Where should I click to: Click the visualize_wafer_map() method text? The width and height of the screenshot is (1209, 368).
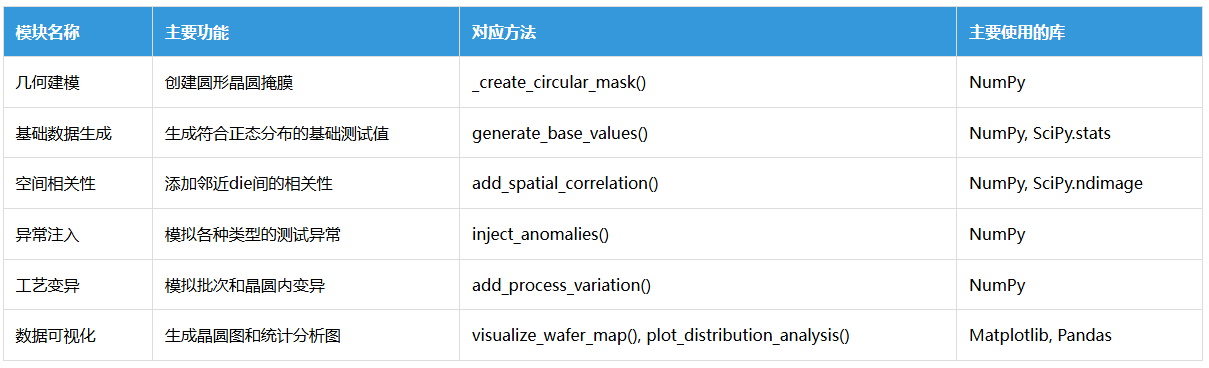coord(555,336)
